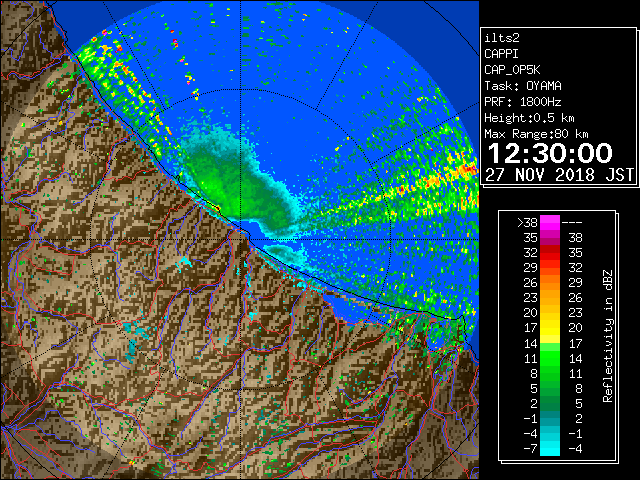This screenshot has width=640, height=480.
Task: Click the ">38" legend value
Action: pos(527,222)
